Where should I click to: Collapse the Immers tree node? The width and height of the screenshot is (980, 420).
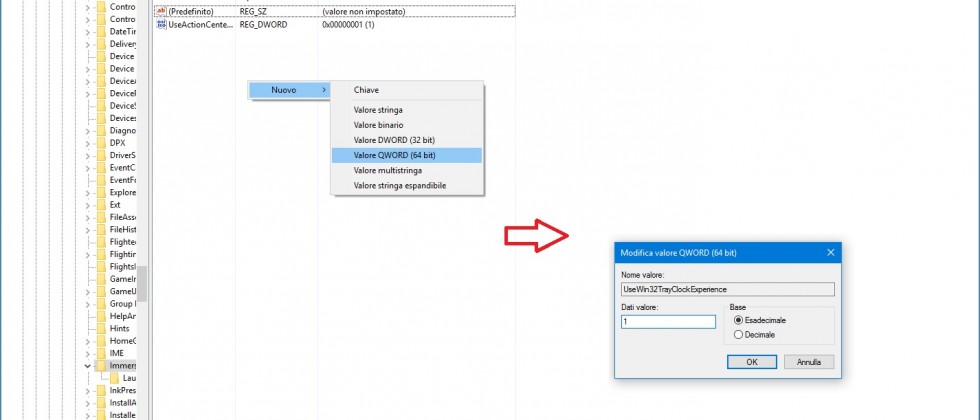[88, 366]
